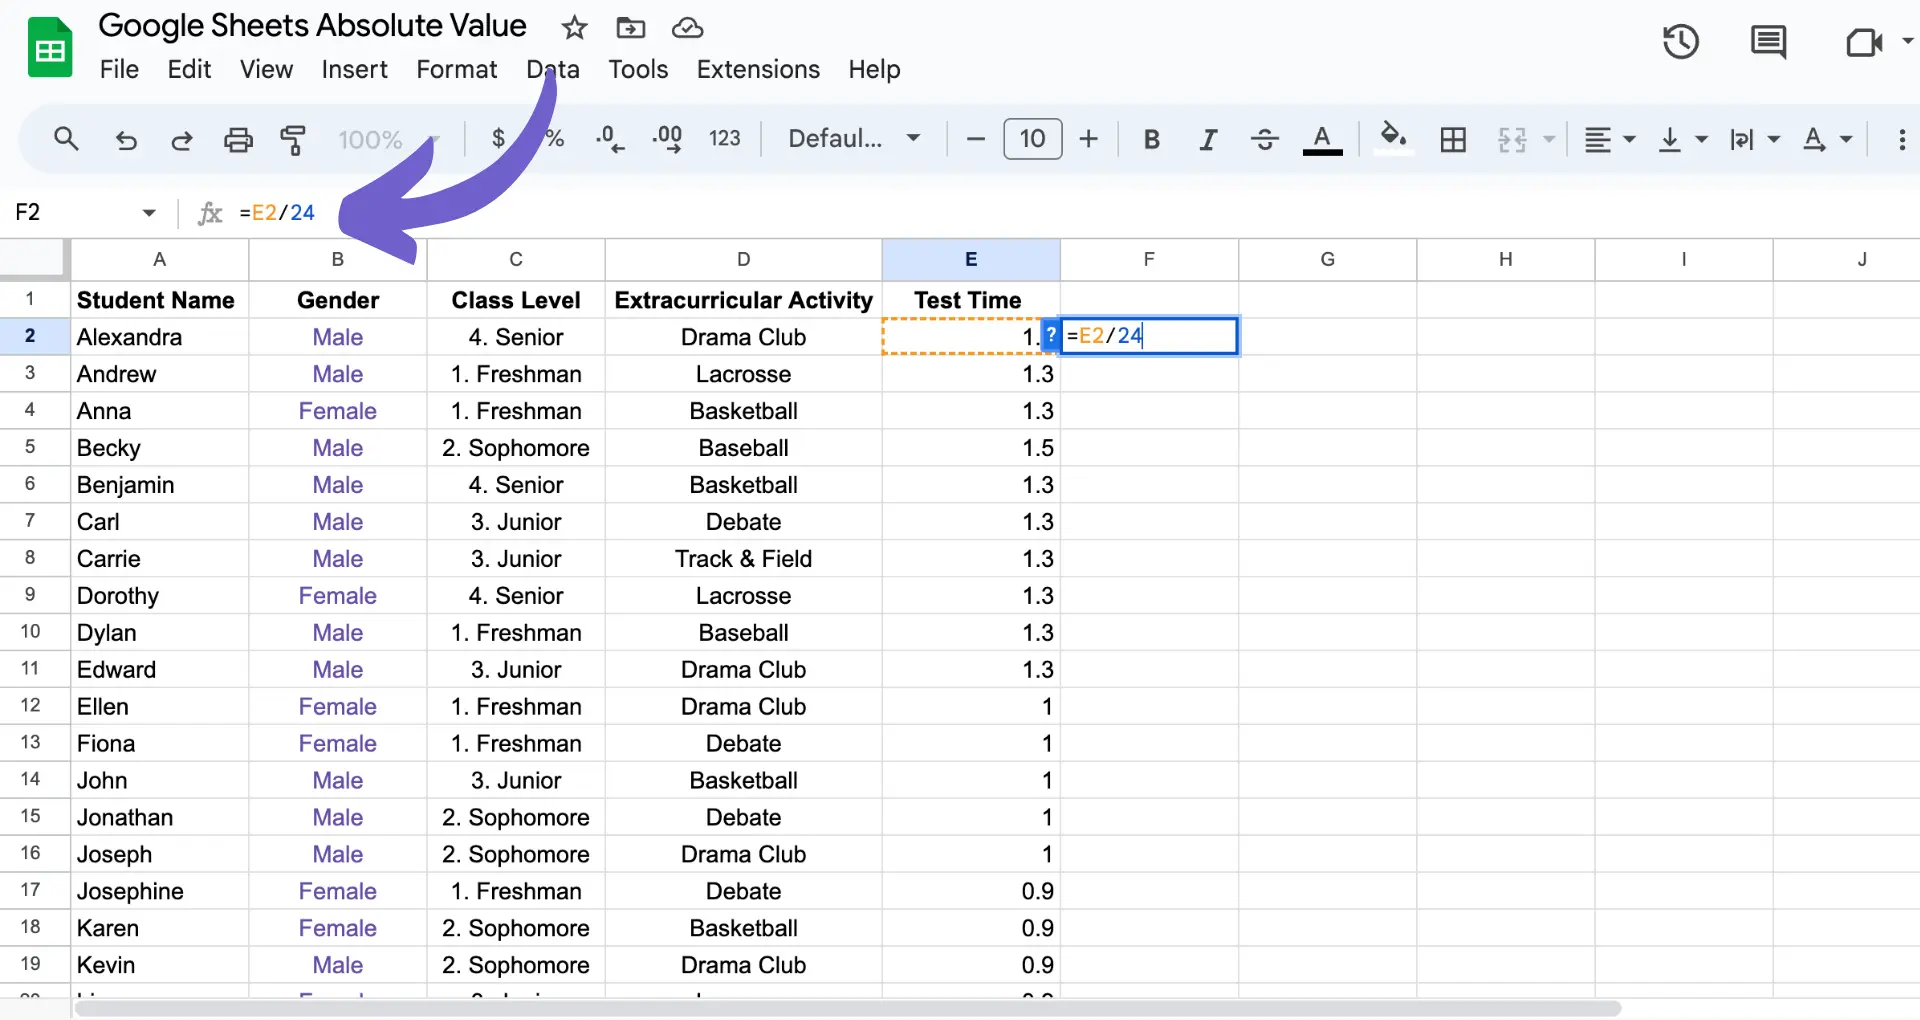Format as currency with dollar icon

(x=498, y=138)
